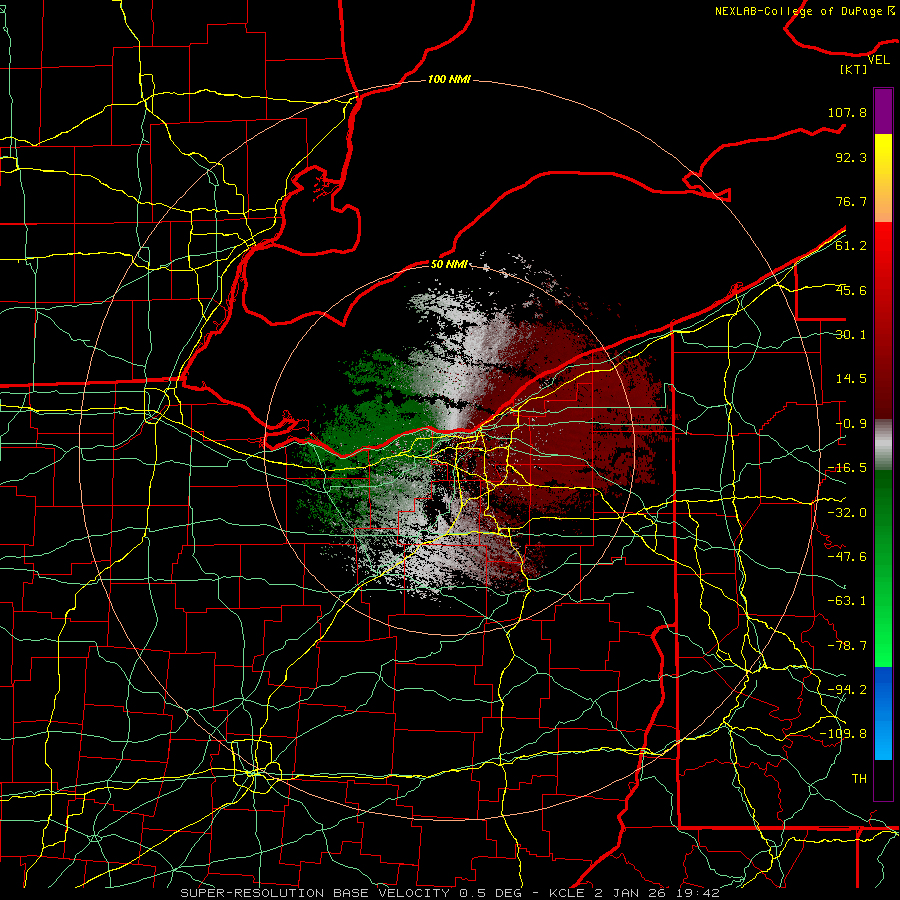
Task: Click the -94.2 legend value
Action: pyautogui.click(x=847, y=689)
